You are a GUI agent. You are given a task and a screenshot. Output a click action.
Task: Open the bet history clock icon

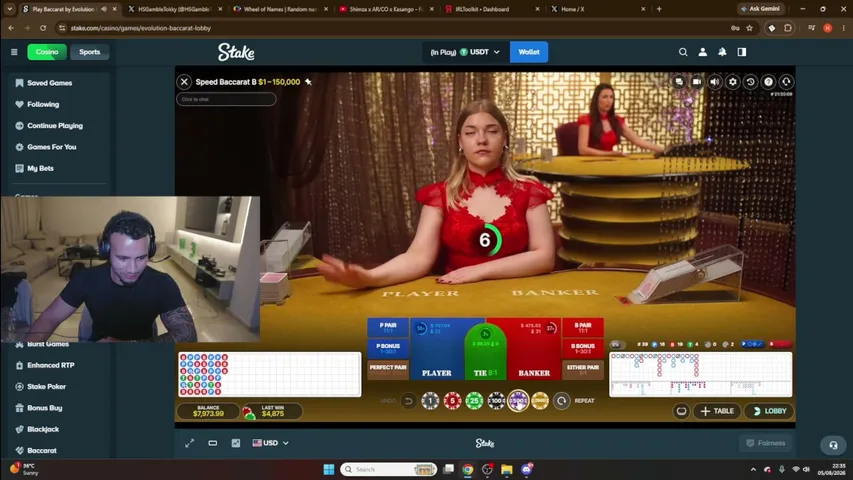tap(751, 82)
